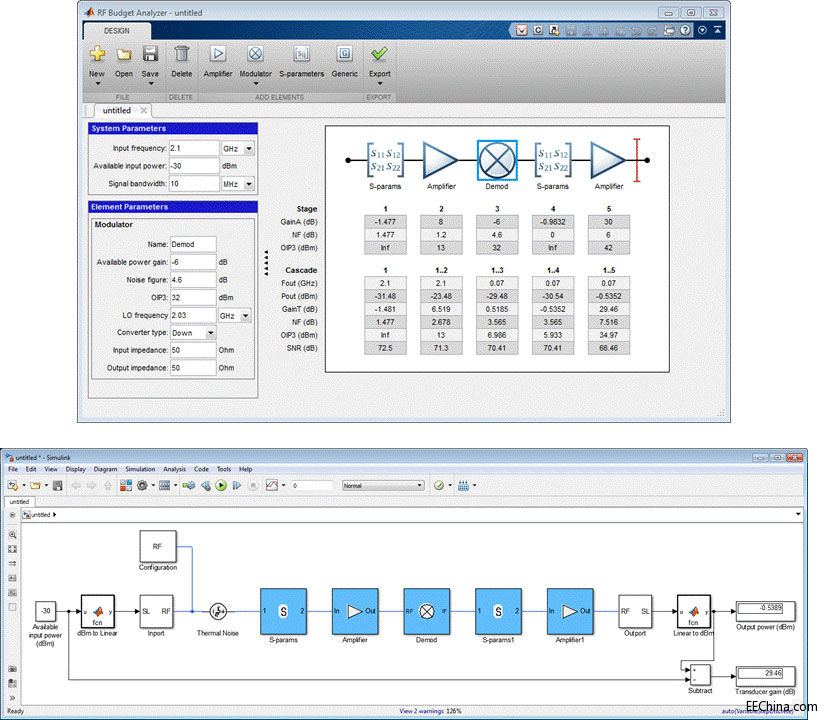Click the untitled breadcrumb in Simulink
824x720 pixels.
40,514
